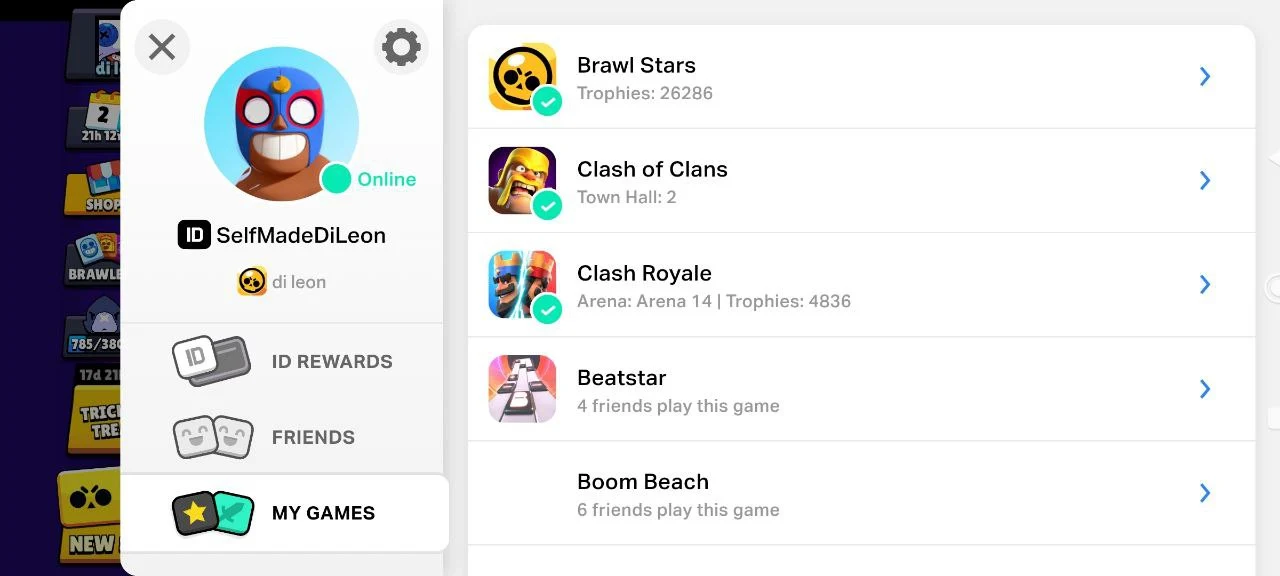Click the green Online status indicator
Screen dimensions: 1280x576
click(x=337, y=179)
